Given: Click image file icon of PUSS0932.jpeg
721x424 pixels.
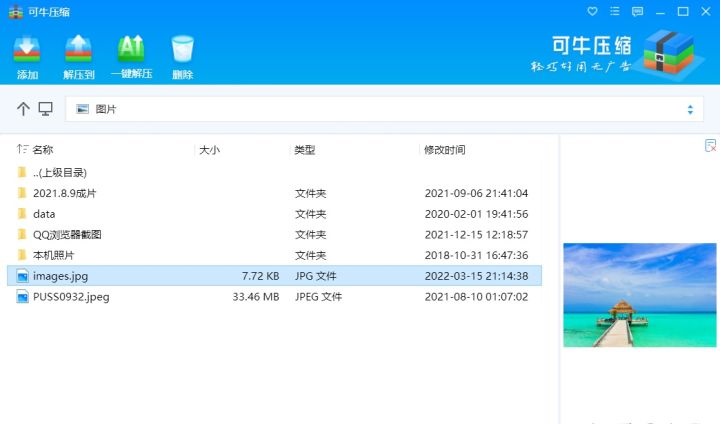Looking at the screenshot, I should 22,297.
